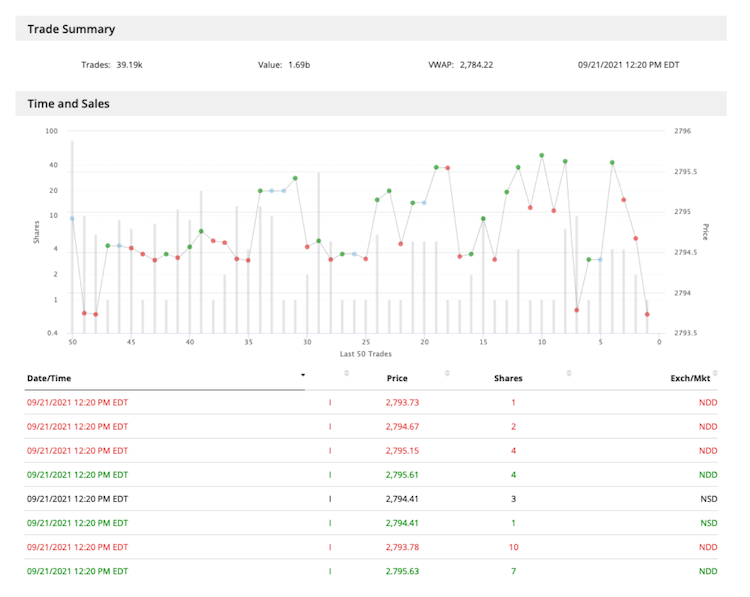Image resolution: width=750 pixels, height=597 pixels.
Task: Click the Date/Time descending sort arrow
Action: coord(303,374)
